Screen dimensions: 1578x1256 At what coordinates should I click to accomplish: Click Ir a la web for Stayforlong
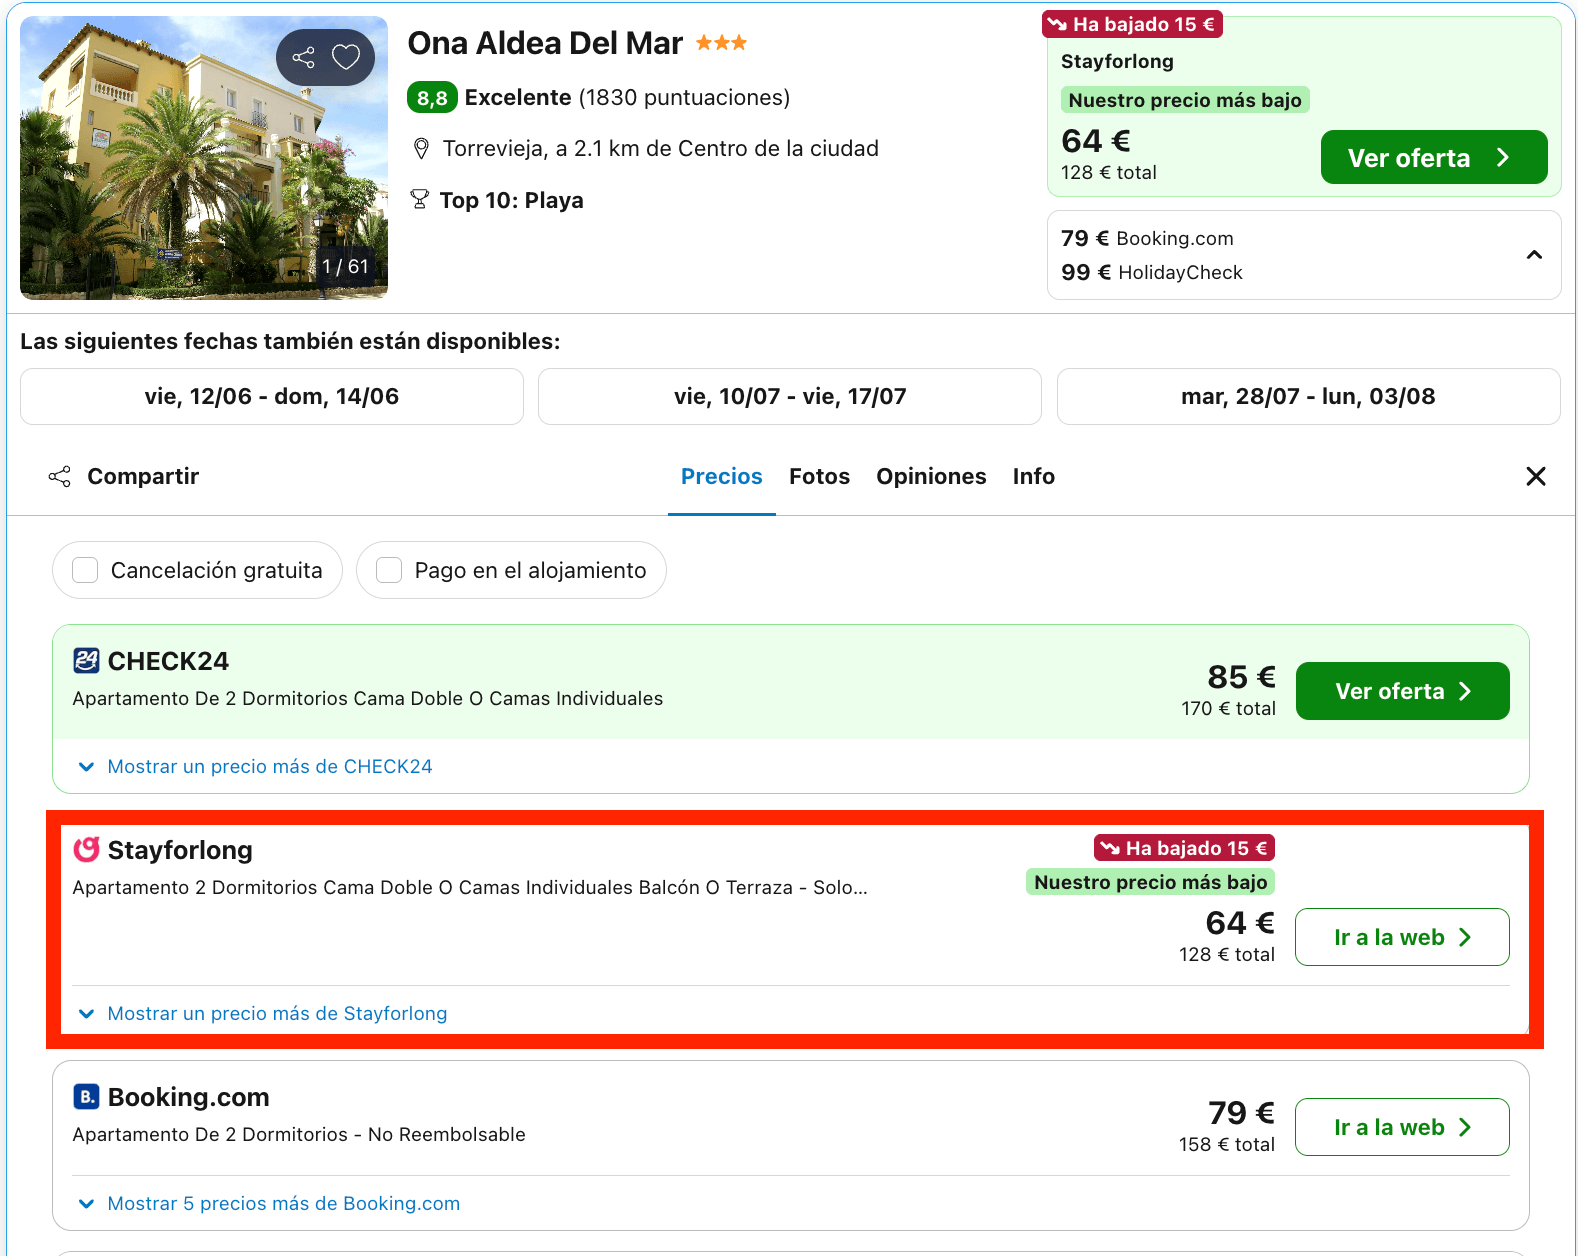[1402, 937]
